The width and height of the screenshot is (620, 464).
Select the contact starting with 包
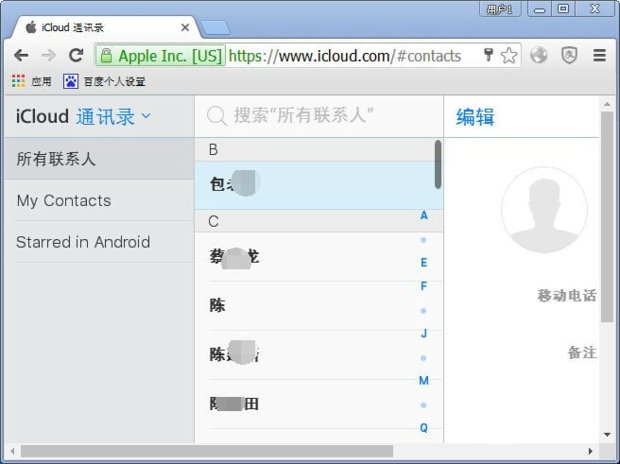click(319, 185)
